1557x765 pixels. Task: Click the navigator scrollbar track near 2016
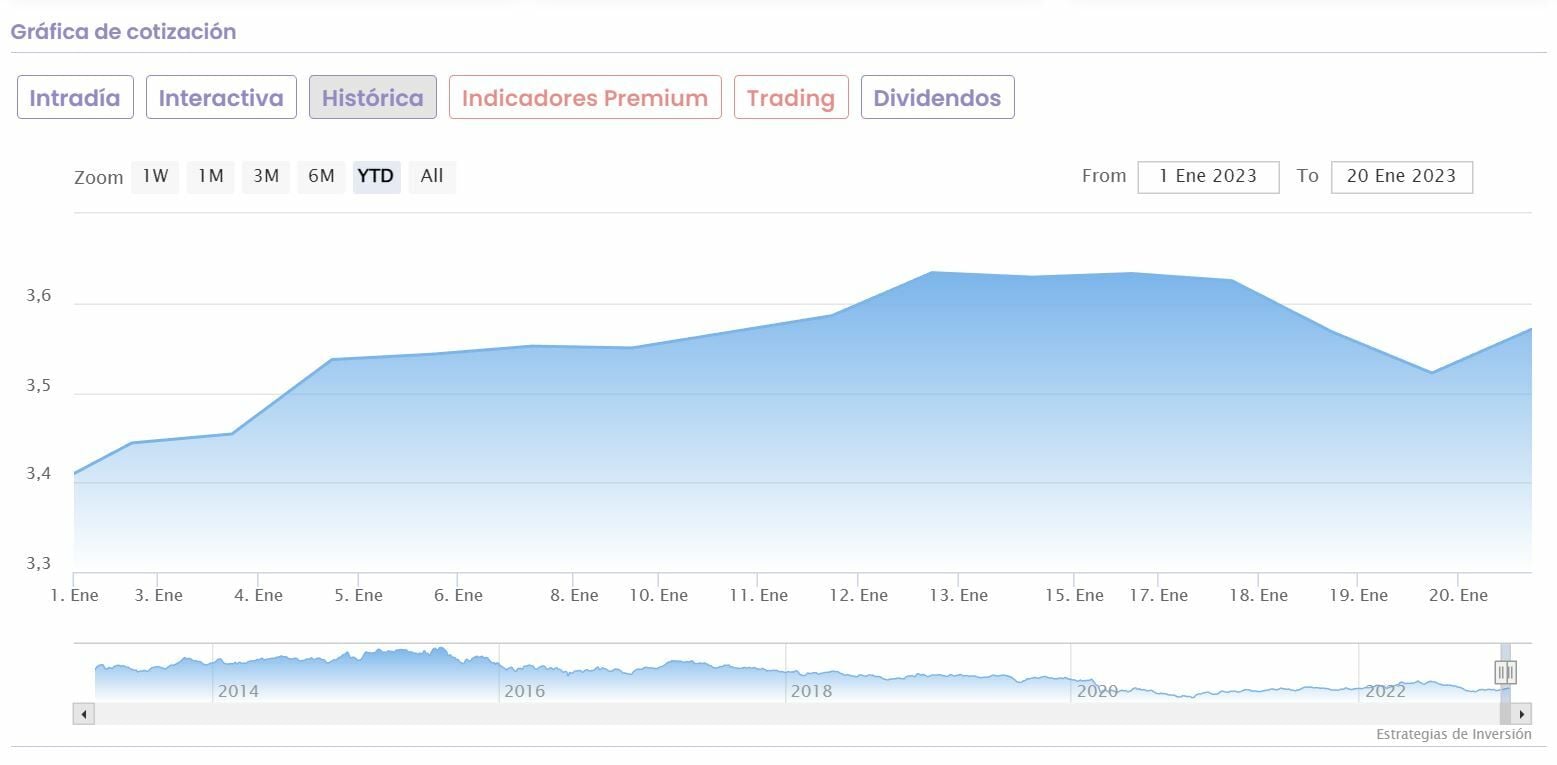pos(524,714)
